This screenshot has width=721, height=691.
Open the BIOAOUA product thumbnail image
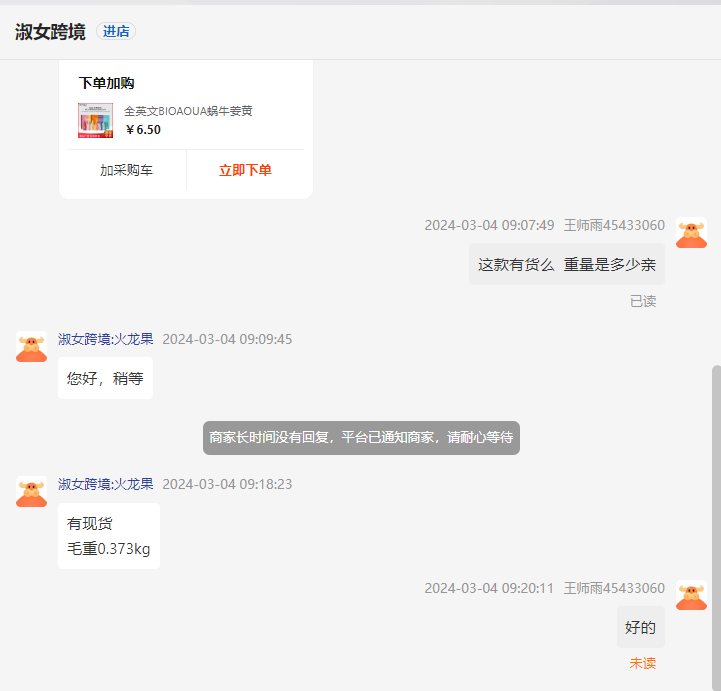pyautogui.click(x=95, y=120)
